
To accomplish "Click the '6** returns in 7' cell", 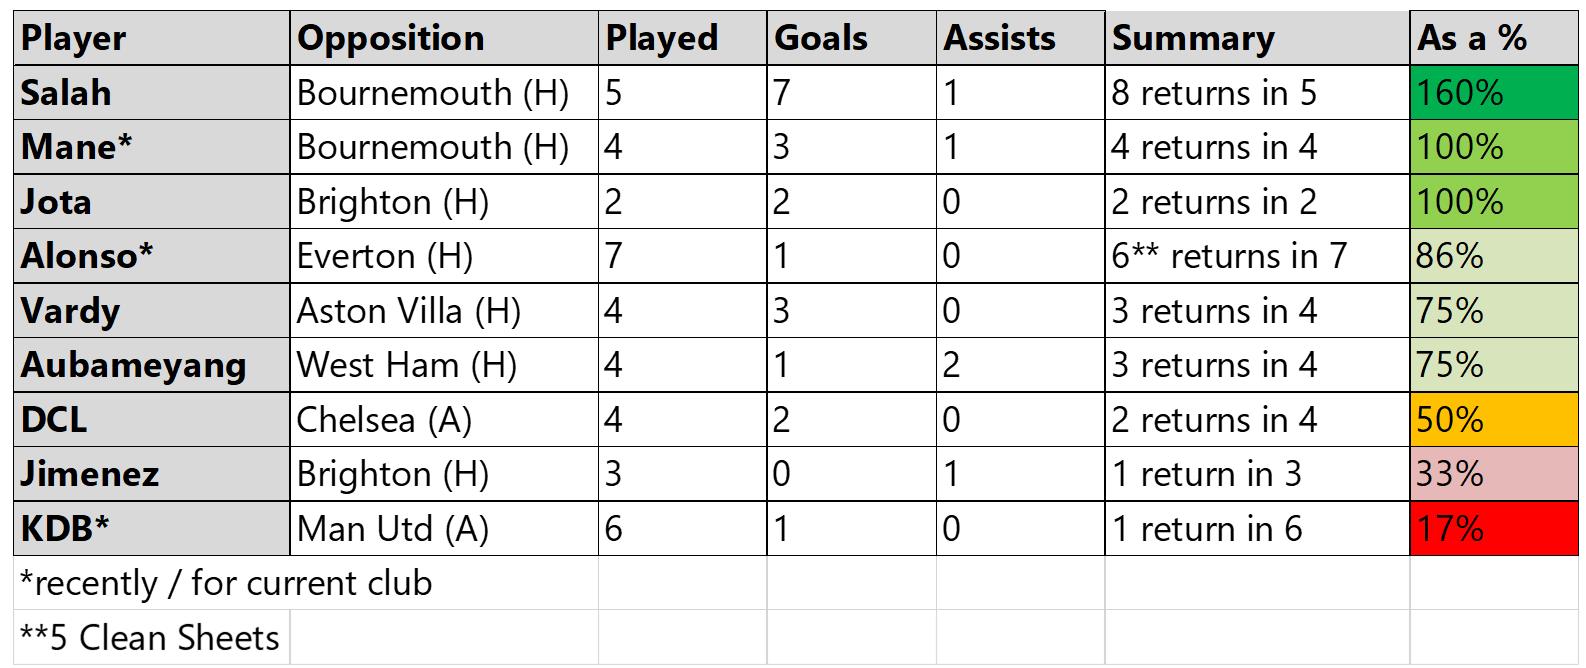I will click(x=1257, y=256).
